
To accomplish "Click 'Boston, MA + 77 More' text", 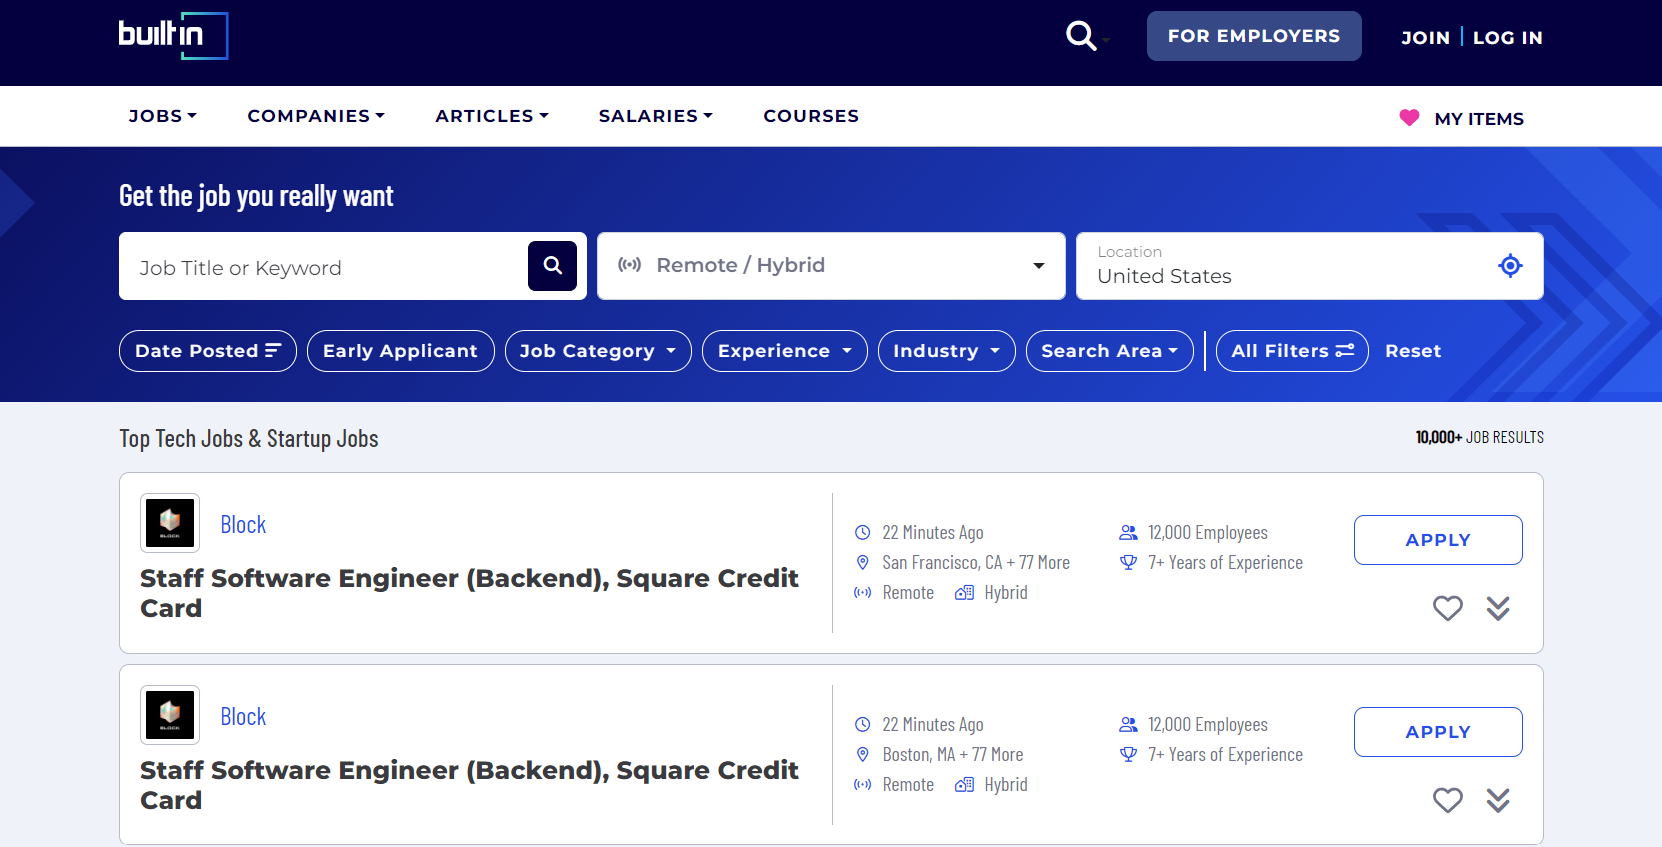I will (953, 755).
